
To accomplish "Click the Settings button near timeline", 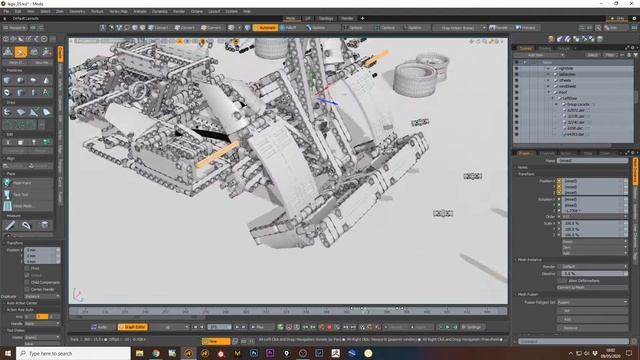I will (x=473, y=327).
